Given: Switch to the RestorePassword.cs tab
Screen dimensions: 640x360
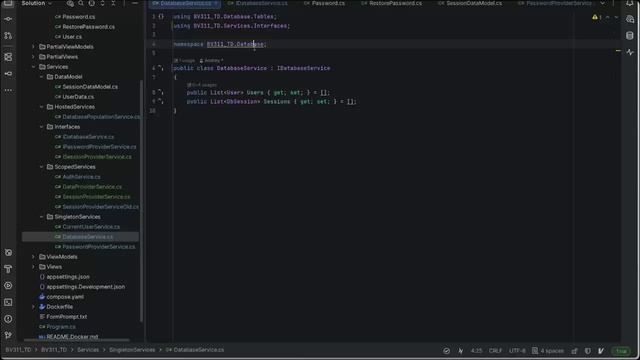Looking at the screenshot, I should [391, 3].
